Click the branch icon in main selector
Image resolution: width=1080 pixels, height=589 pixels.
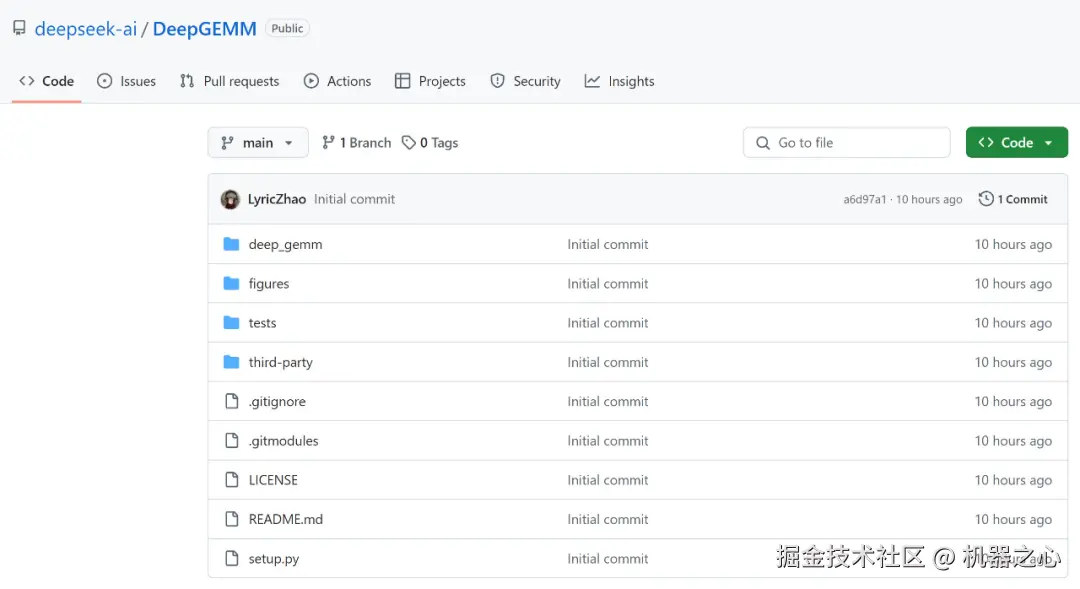(x=227, y=143)
